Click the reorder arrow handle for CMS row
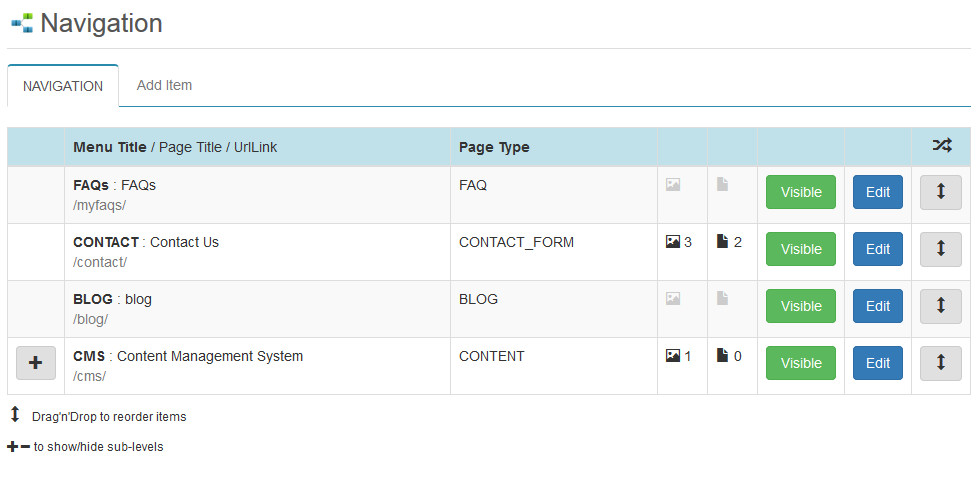Image resolution: width=980 pixels, height=481 pixels. pos(941,364)
